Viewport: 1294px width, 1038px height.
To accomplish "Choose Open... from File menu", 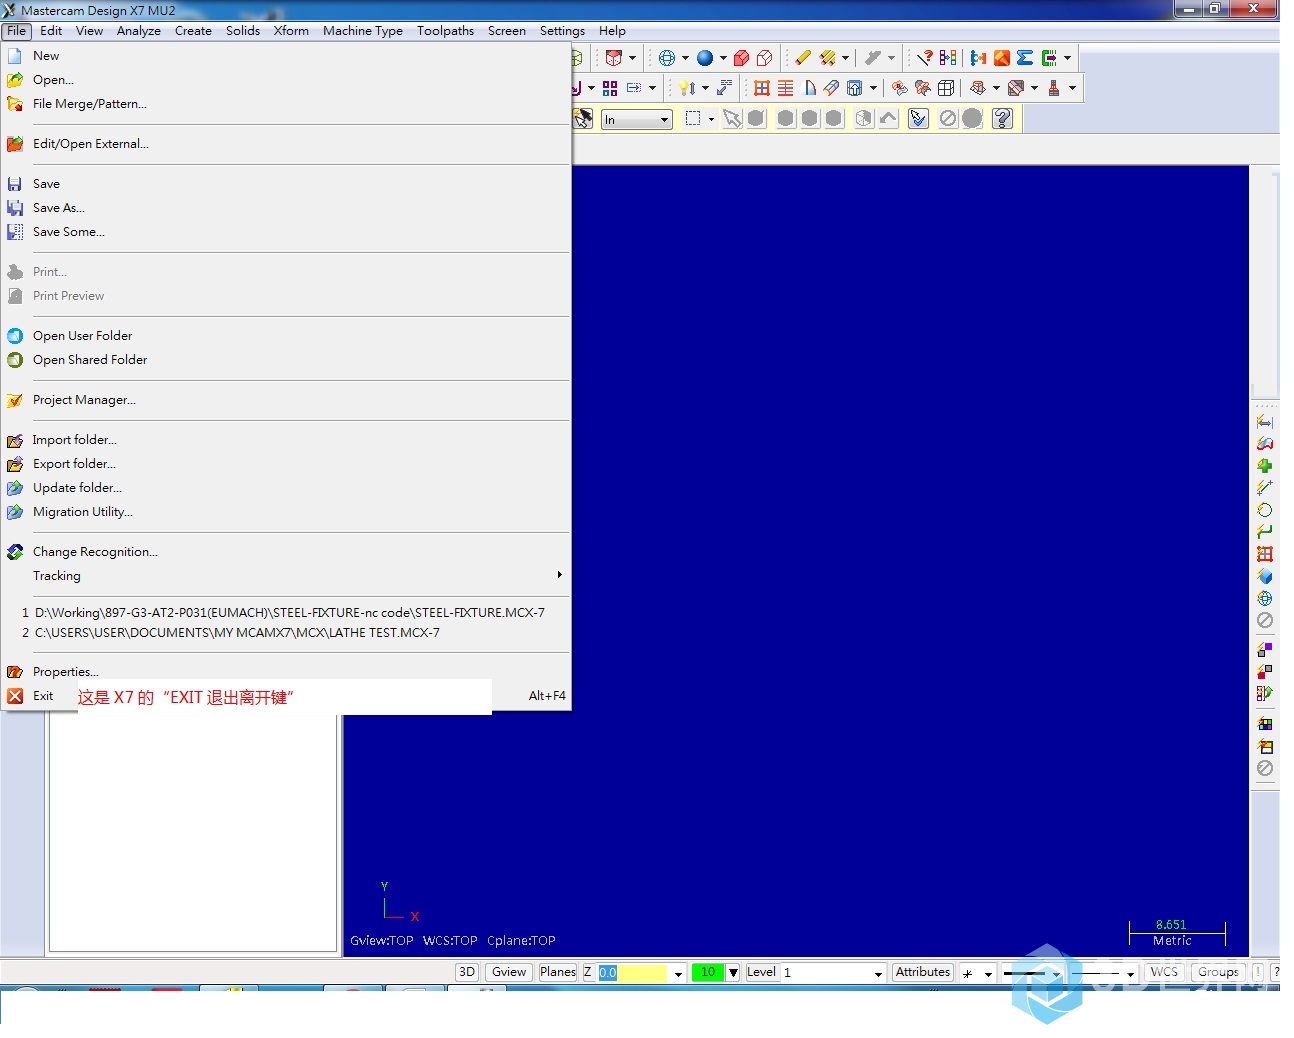I will point(286,80).
